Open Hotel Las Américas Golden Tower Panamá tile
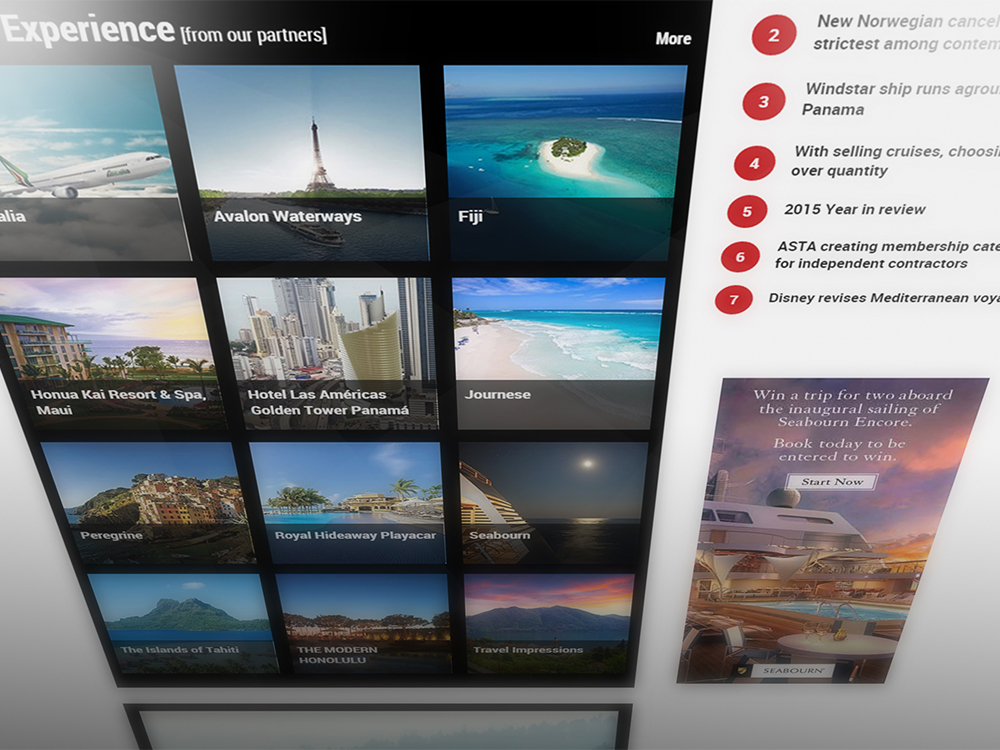The image size is (1000, 750). 328,353
